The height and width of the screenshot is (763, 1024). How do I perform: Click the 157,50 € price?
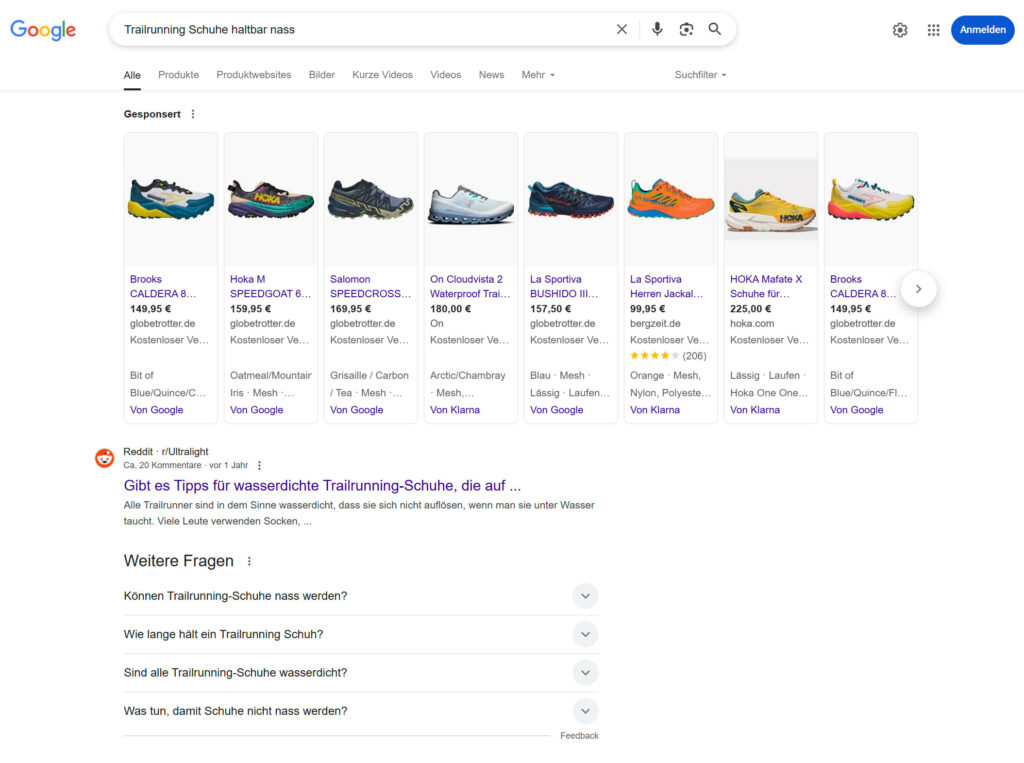click(x=551, y=308)
